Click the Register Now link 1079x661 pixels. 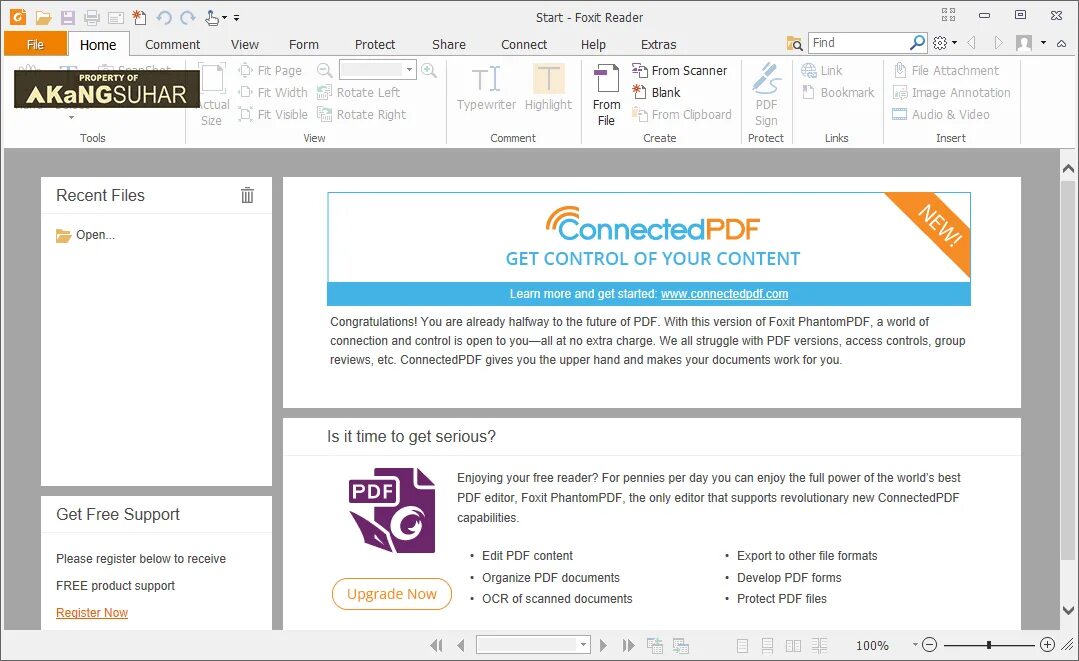click(92, 612)
